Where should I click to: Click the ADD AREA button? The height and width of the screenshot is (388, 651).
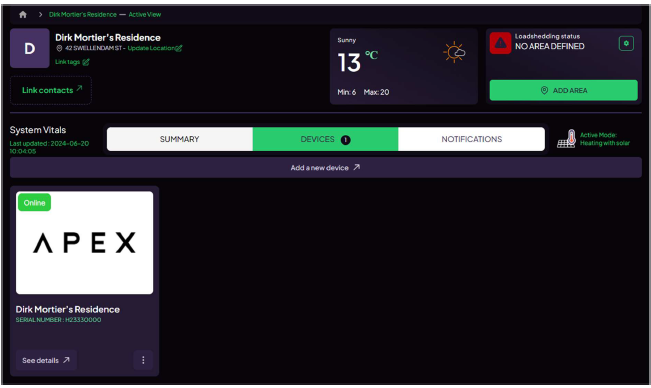[x=563, y=90]
